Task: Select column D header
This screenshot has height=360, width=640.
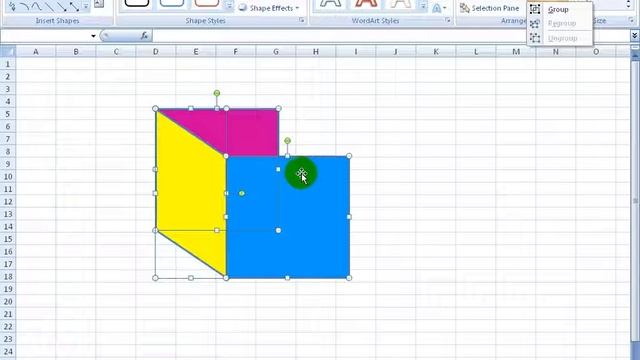Action: pyautogui.click(x=156, y=52)
